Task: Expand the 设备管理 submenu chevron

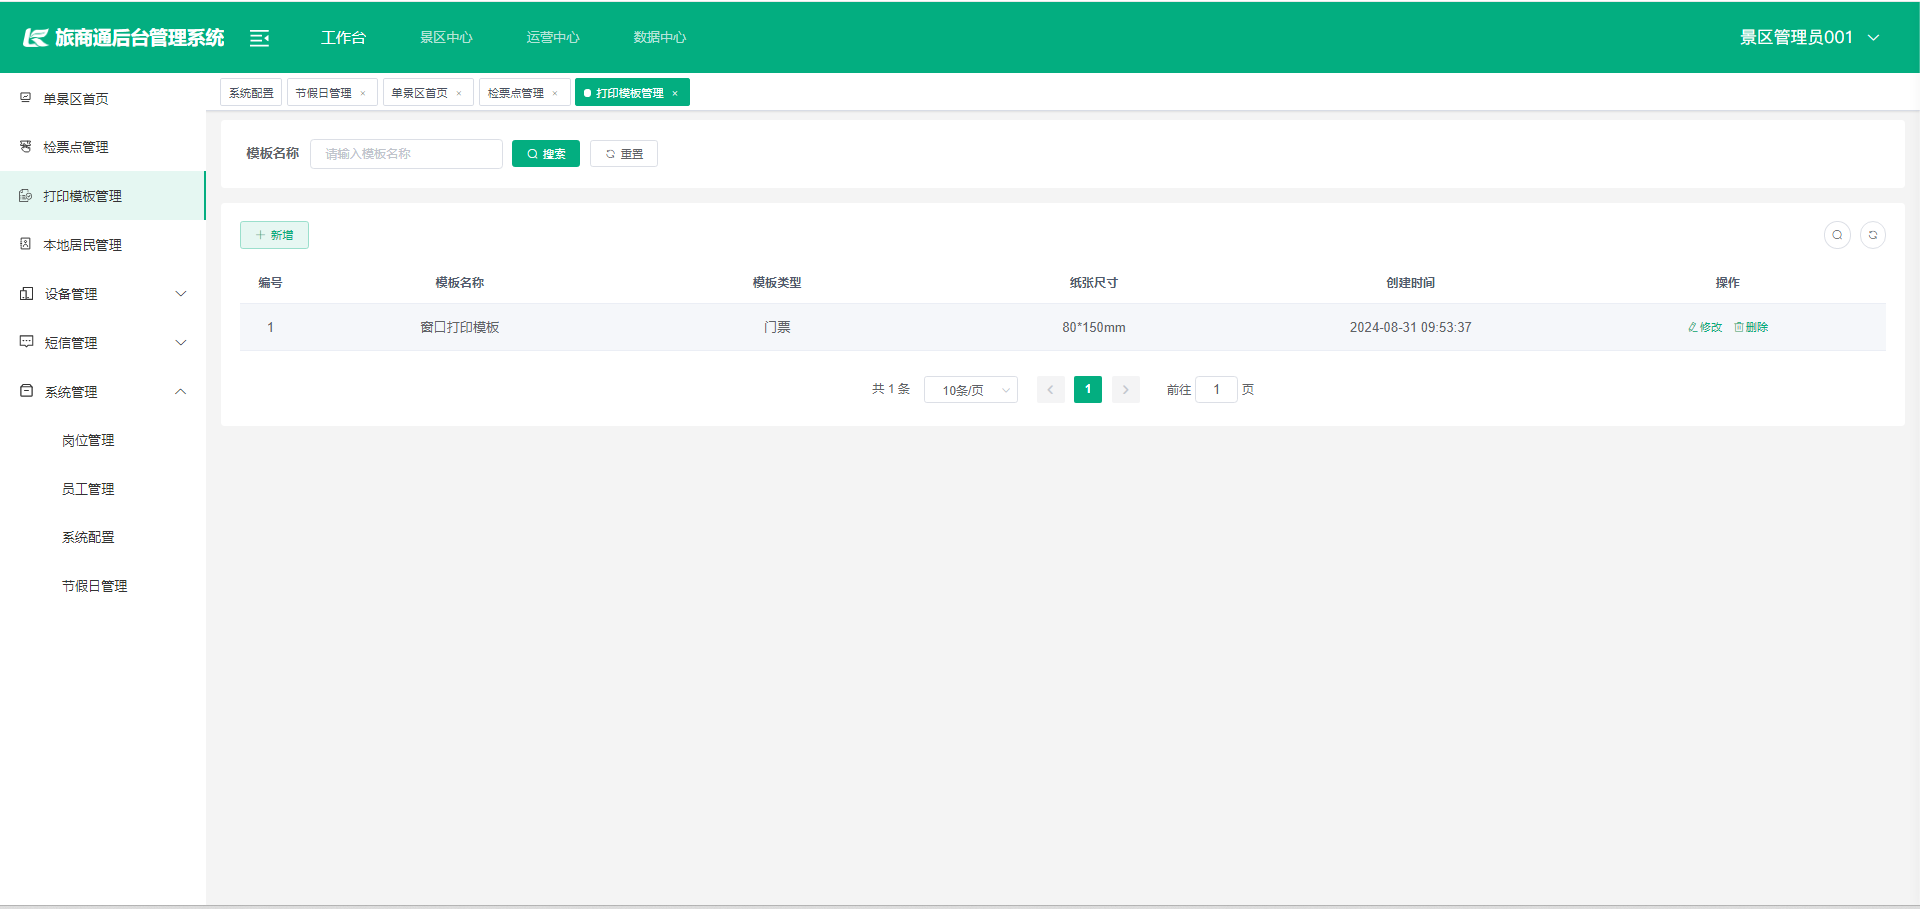Action: 181,293
